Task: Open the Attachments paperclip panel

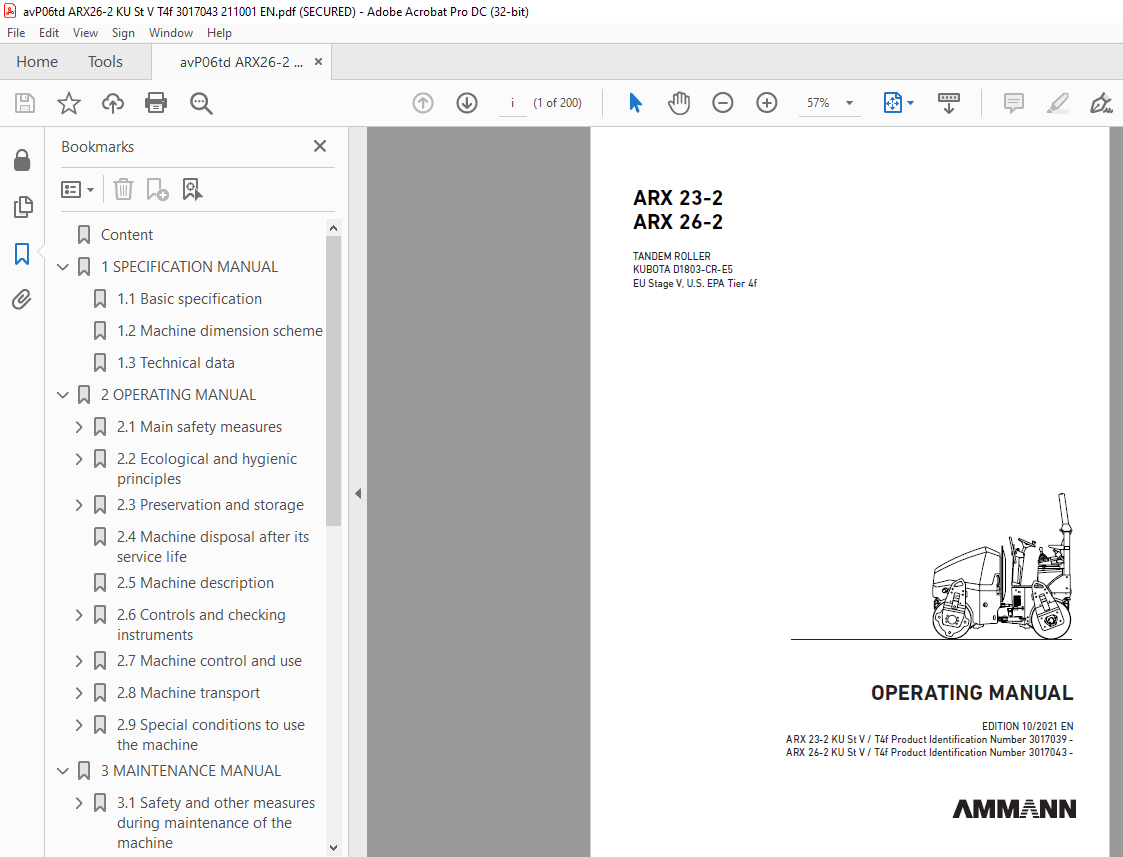Action: (22, 299)
